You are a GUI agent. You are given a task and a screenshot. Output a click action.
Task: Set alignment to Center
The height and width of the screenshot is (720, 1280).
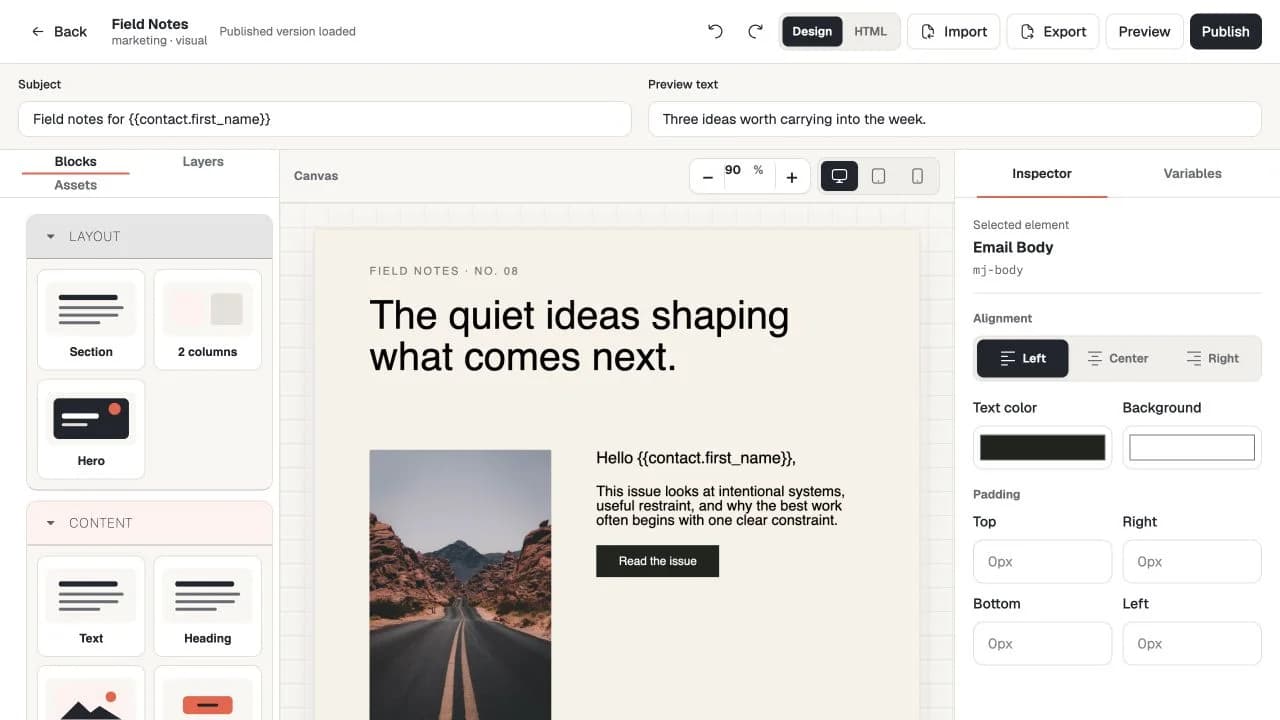(1117, 358)
